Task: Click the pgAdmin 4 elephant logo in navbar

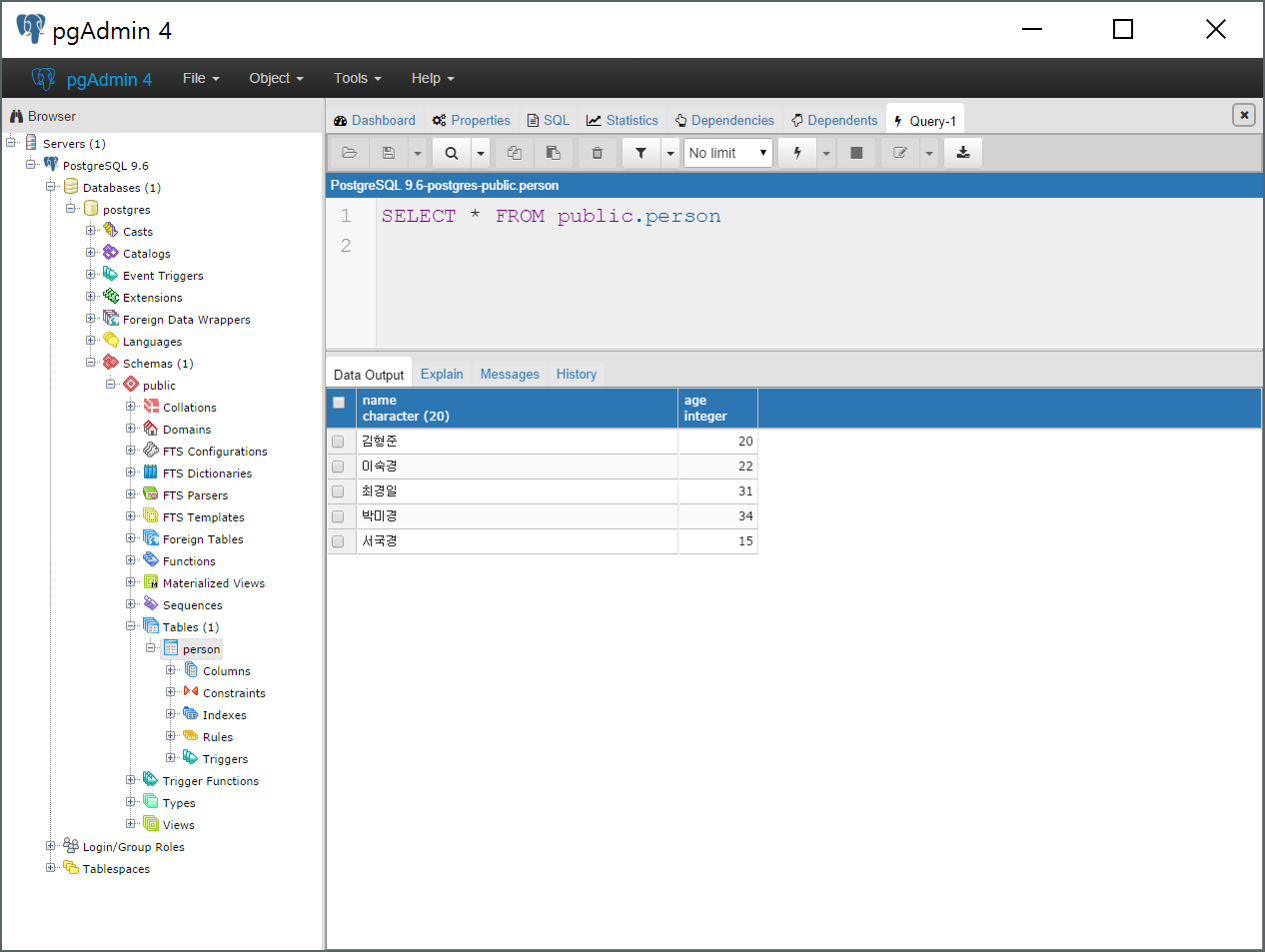Action: [x=43, y=78]
